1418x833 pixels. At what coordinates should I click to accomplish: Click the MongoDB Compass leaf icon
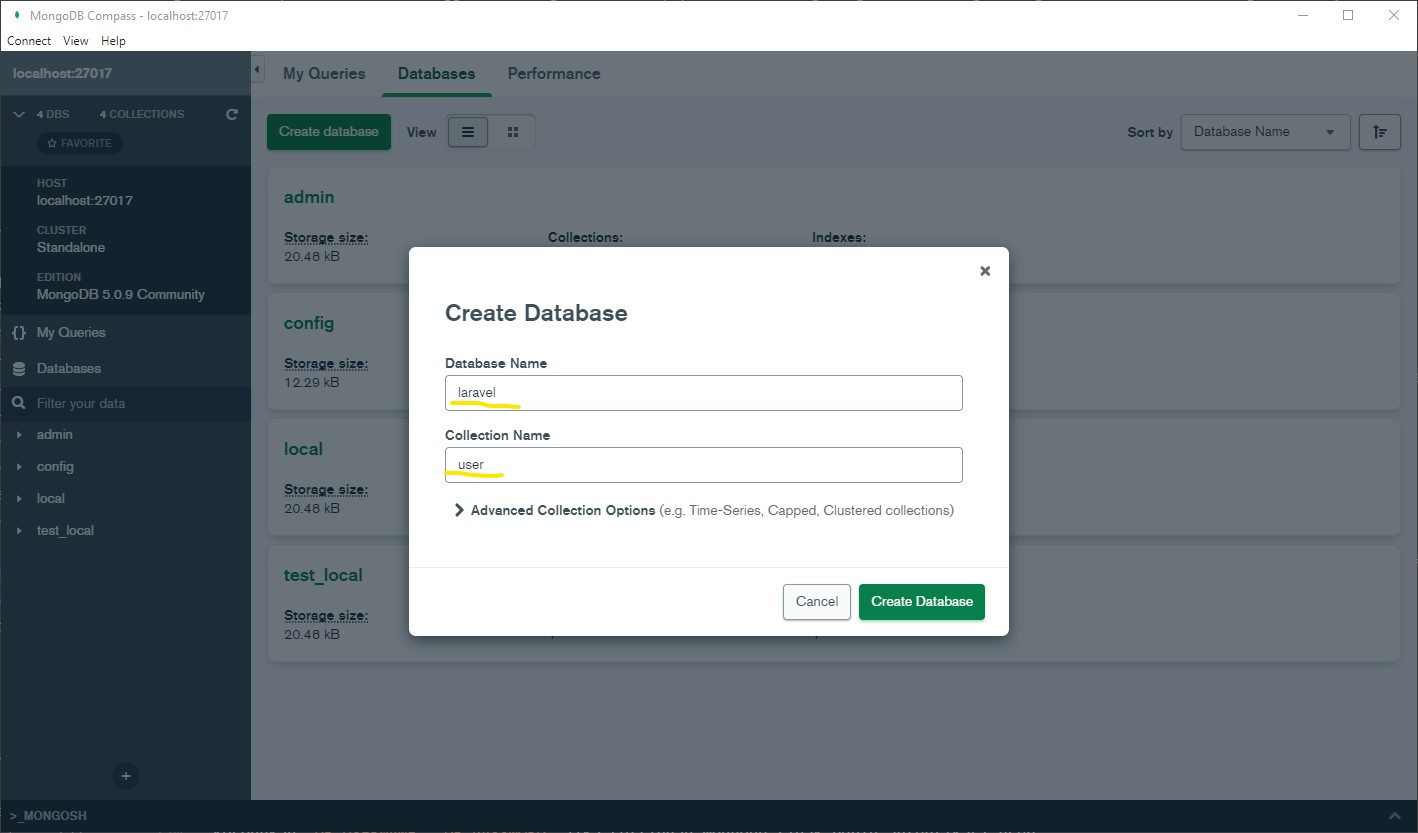(x=16, y=15)
